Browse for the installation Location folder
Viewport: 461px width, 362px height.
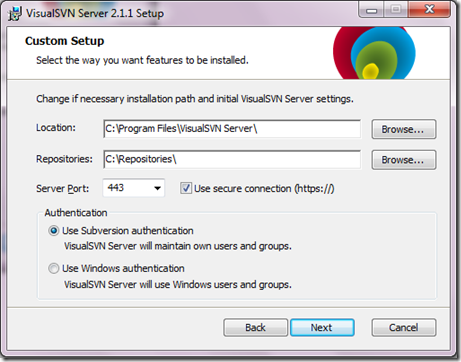coord(403,129)
